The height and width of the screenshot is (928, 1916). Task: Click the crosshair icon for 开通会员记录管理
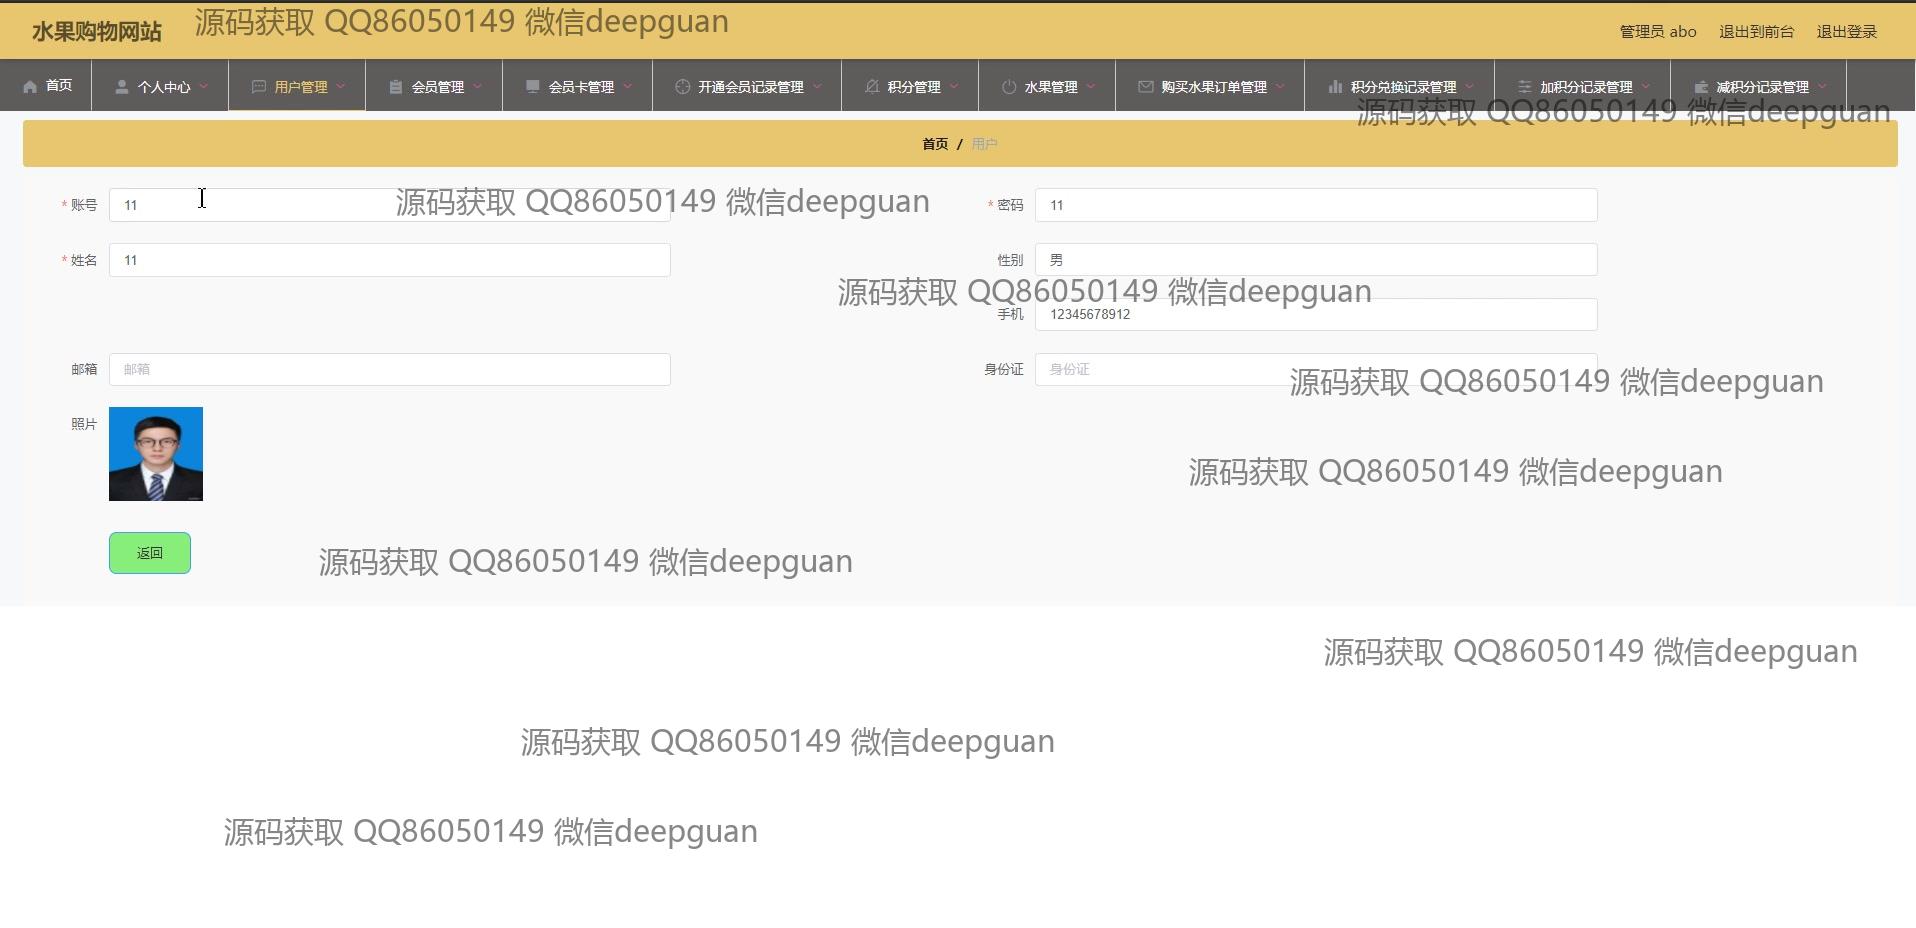(682, 87)
